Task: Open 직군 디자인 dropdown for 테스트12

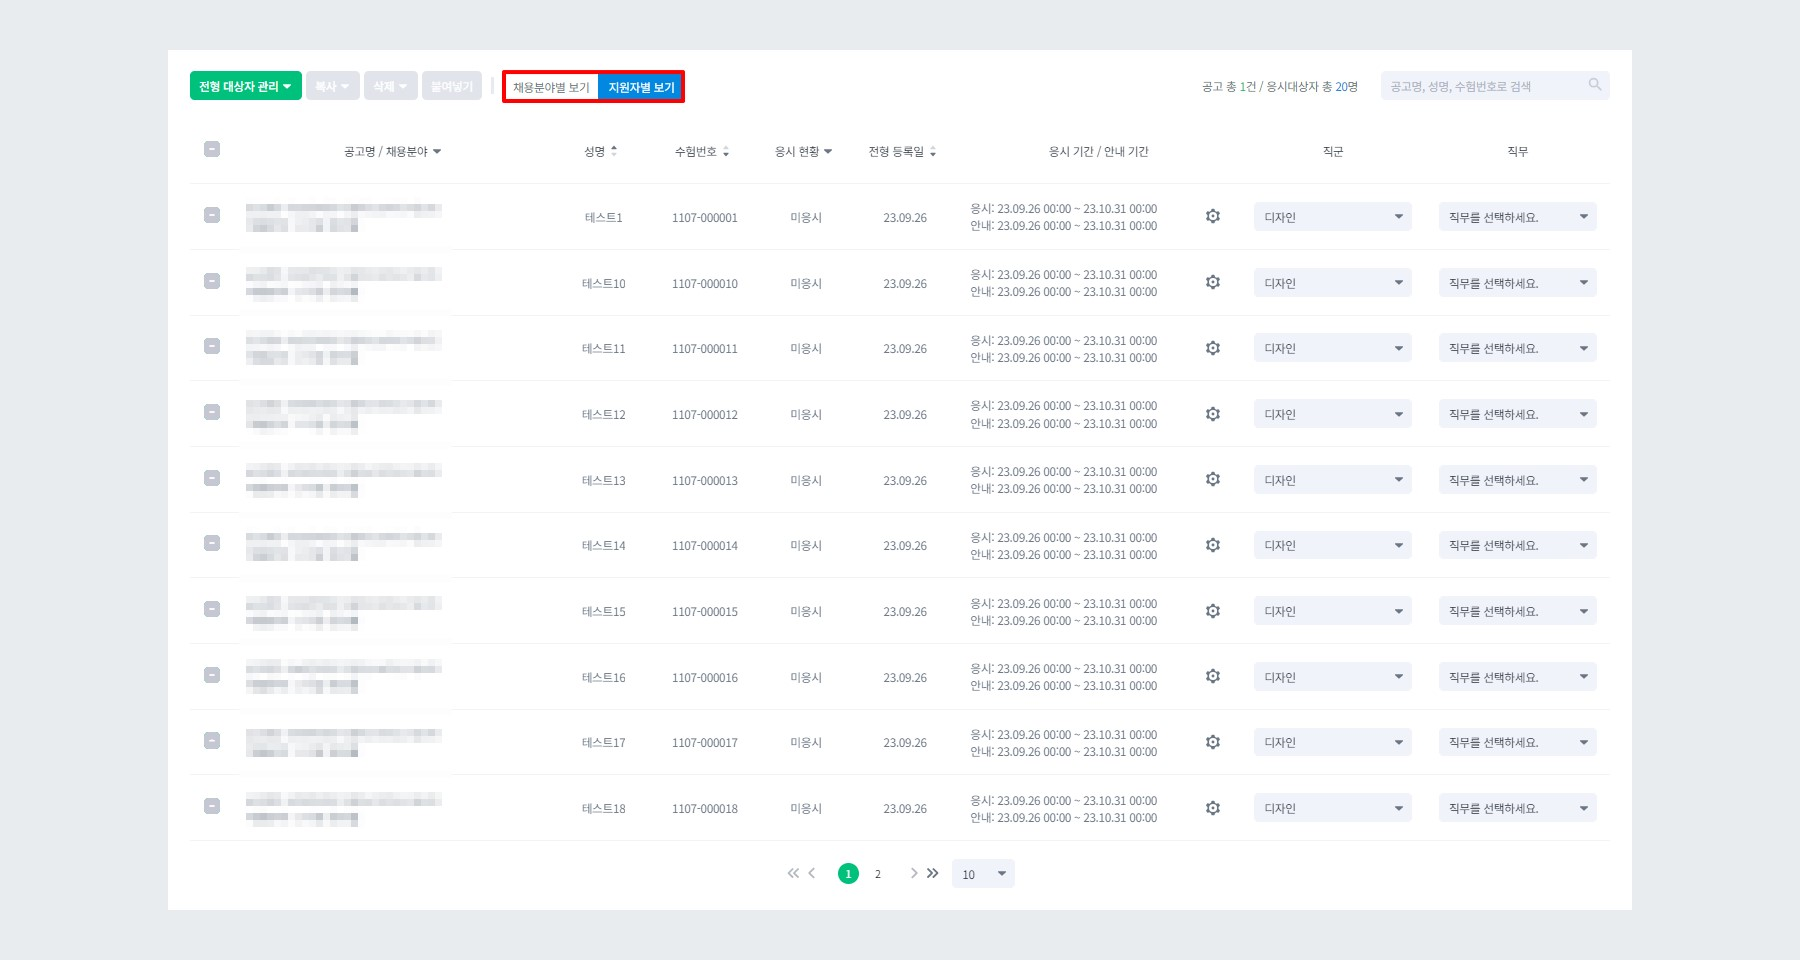Action: pos(1333,414)
